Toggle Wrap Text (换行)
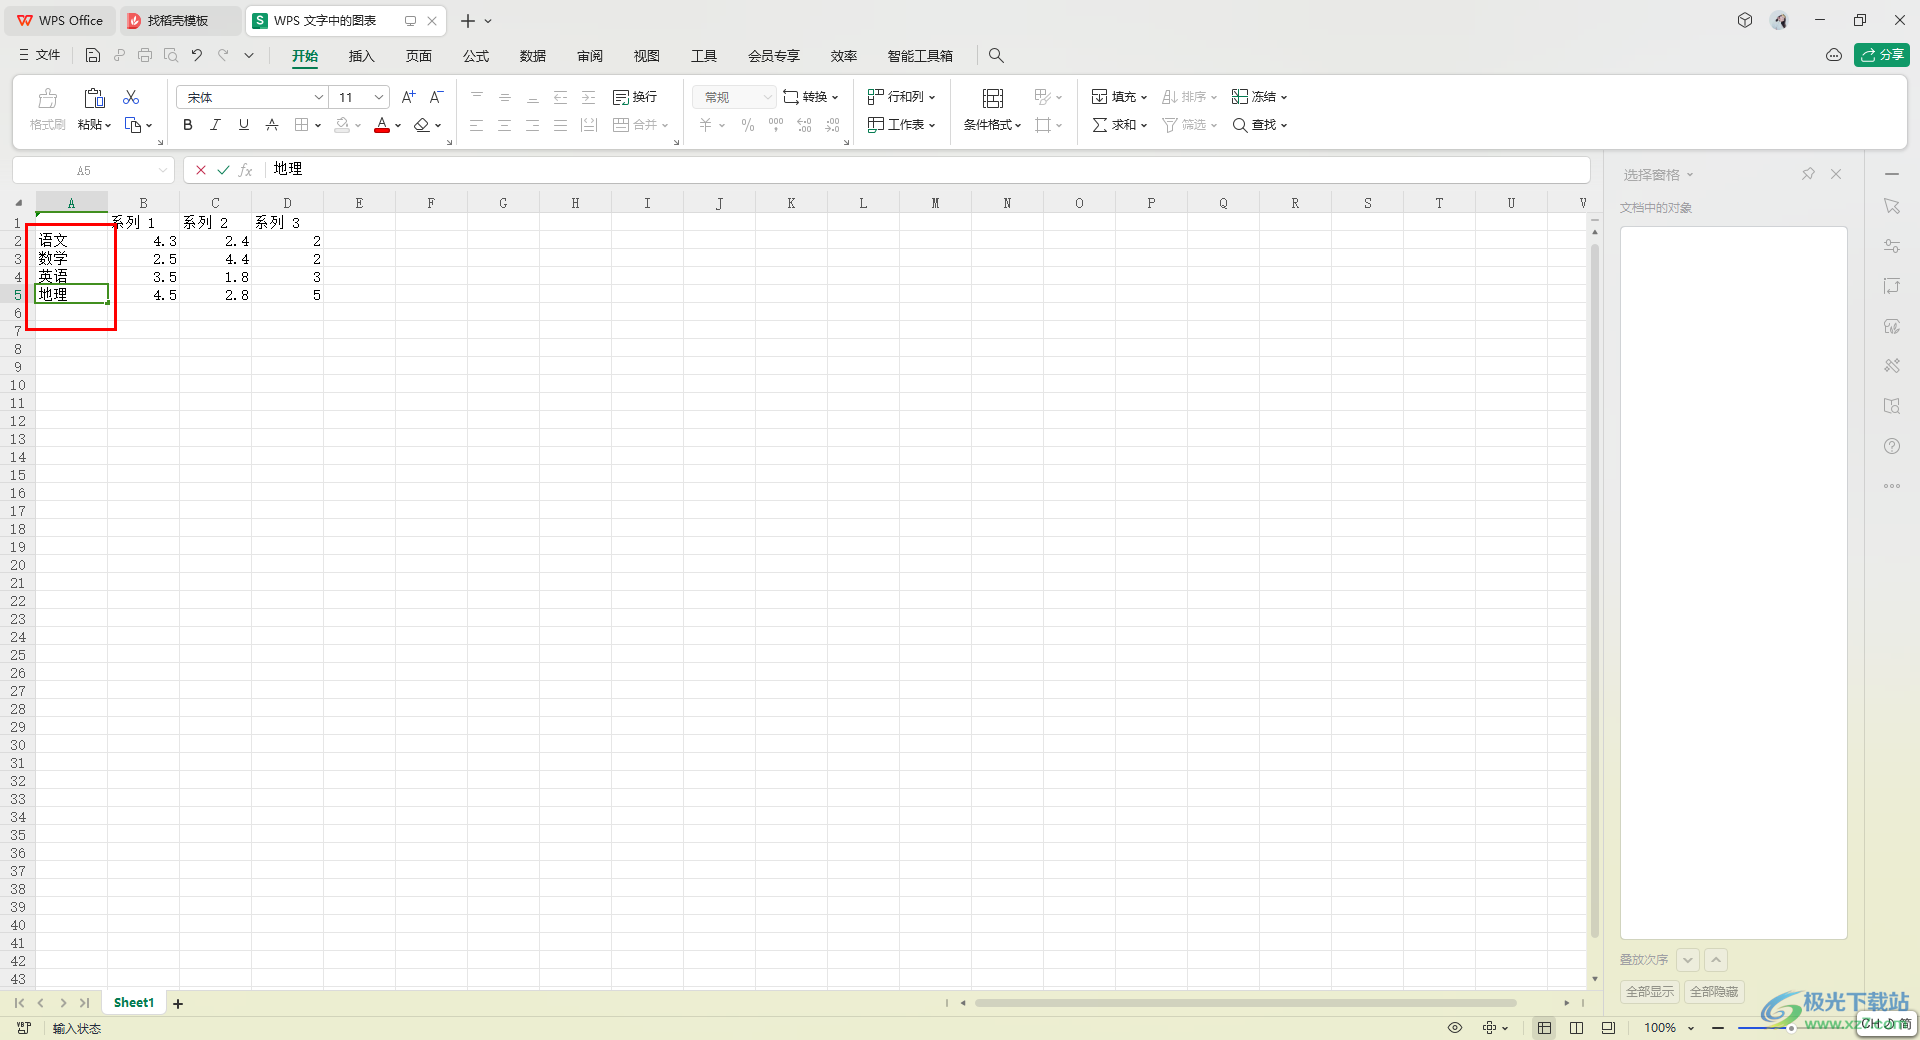 (x=635, y=97)
